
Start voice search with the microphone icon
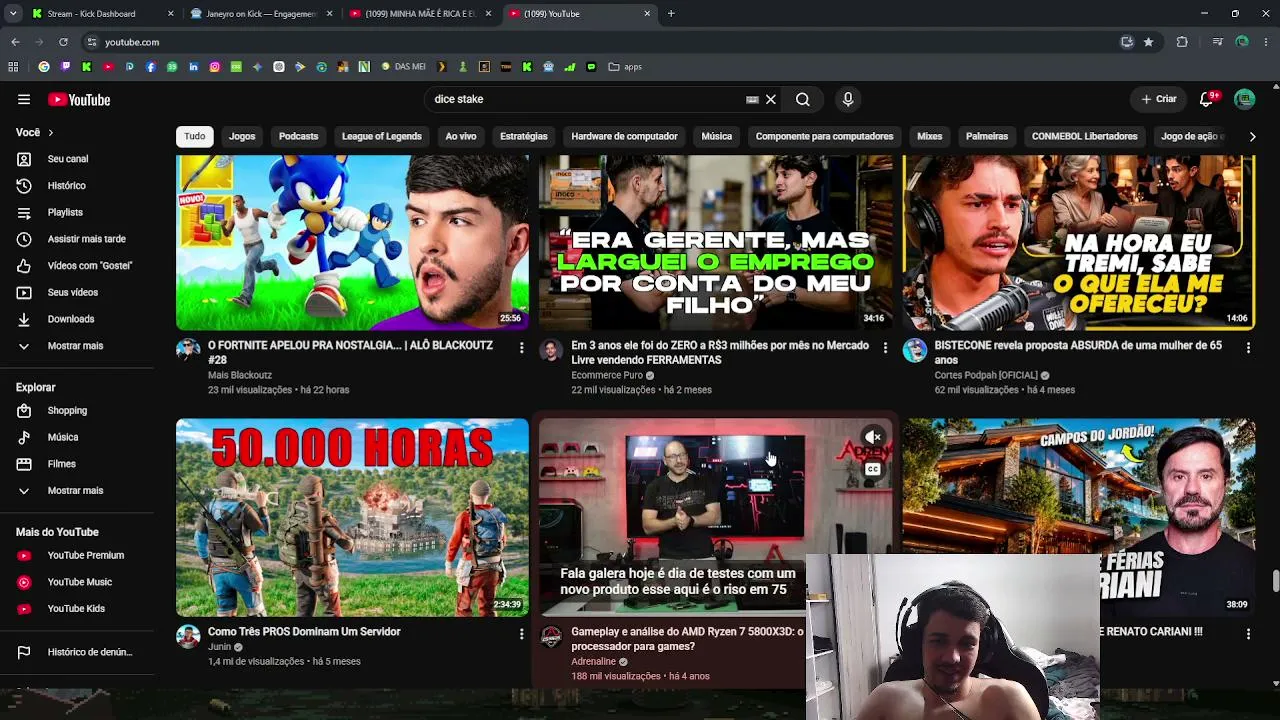(848, 99)
